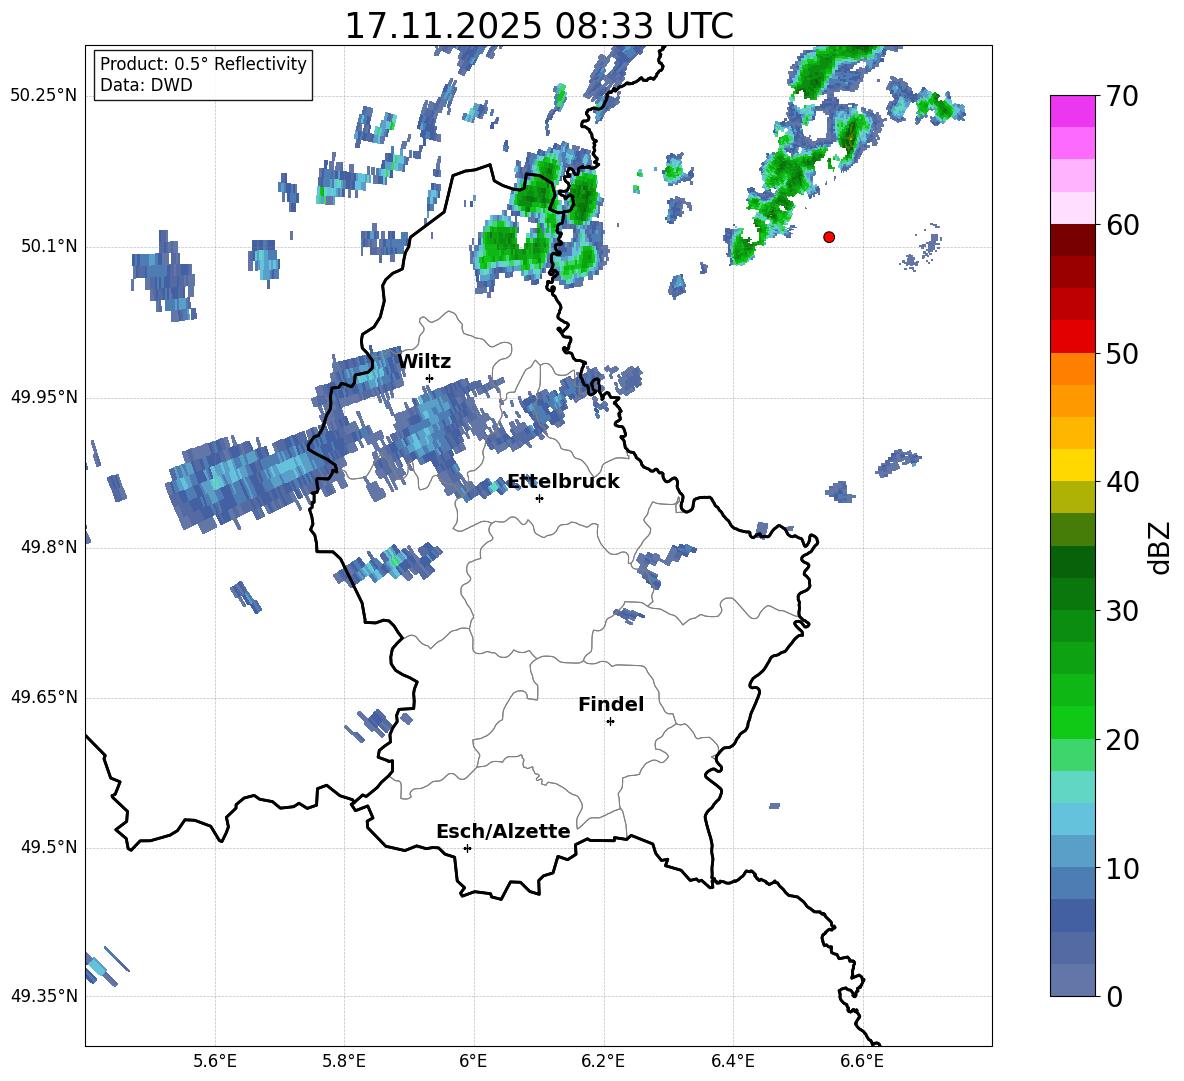Click the 30 tick on the colorbar
The width and height of the screenshot is (1184, 1081).
click(x=1122, y=611)
